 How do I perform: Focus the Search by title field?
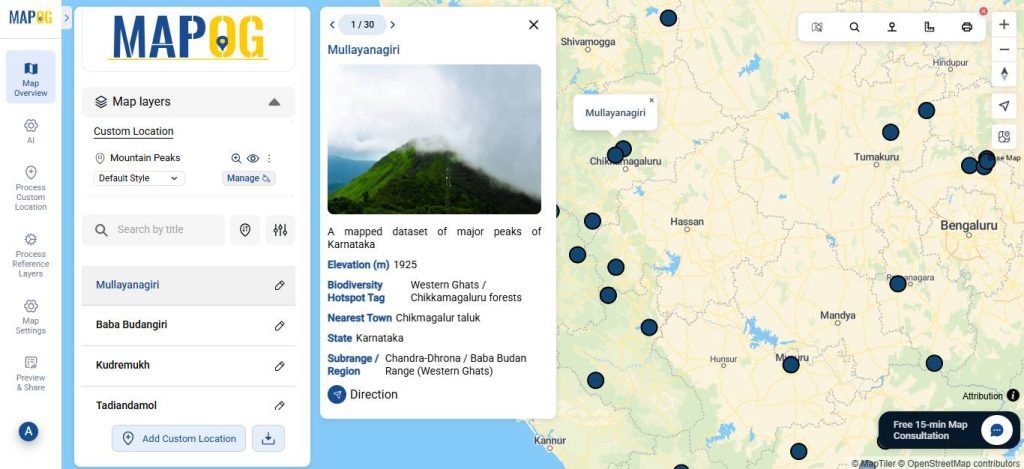[153, 230]
